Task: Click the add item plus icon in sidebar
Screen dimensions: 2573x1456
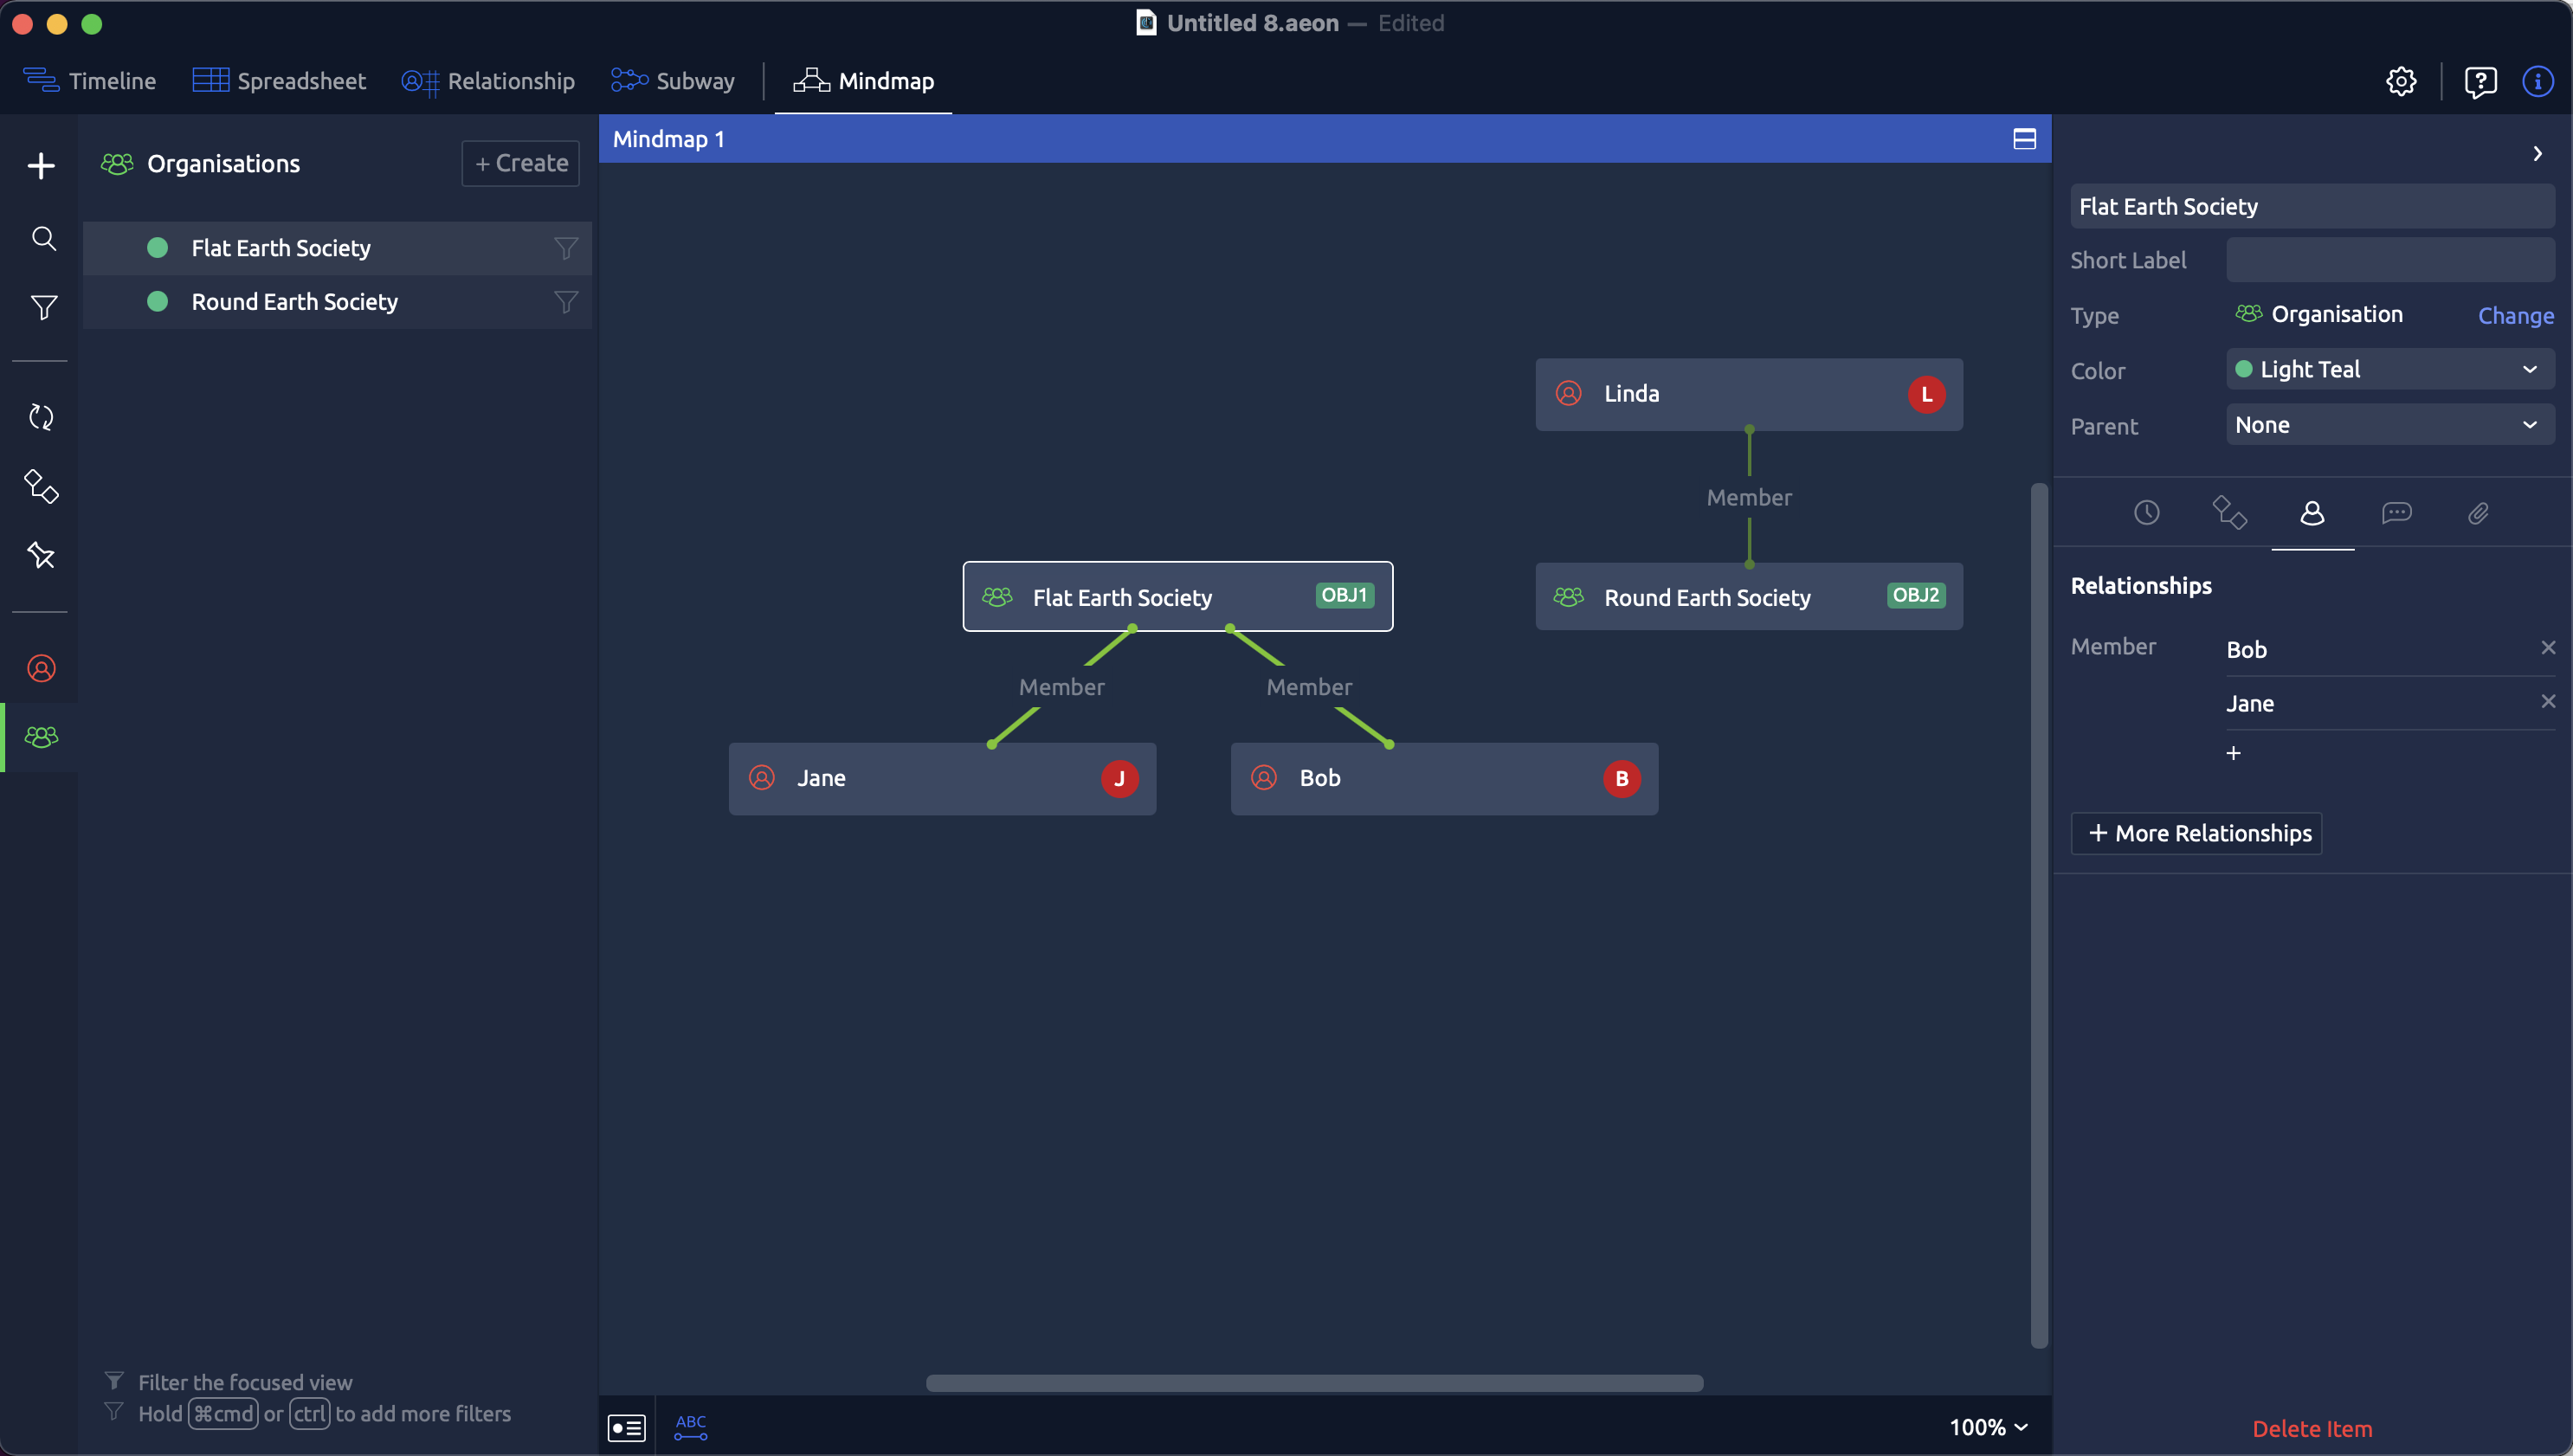Action: pos(41,165)
